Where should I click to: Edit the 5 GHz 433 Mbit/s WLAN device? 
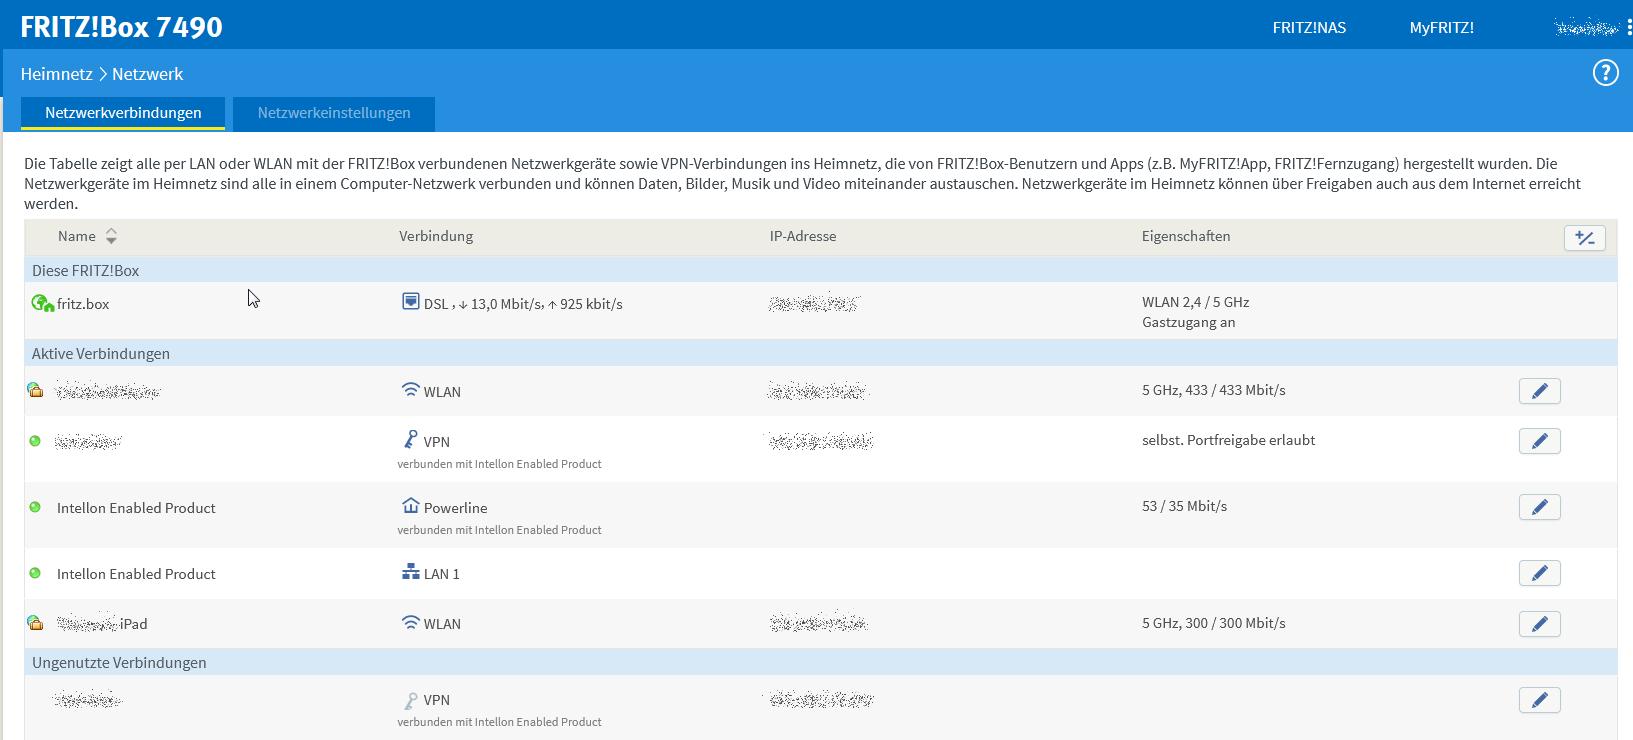point(1539,391)
